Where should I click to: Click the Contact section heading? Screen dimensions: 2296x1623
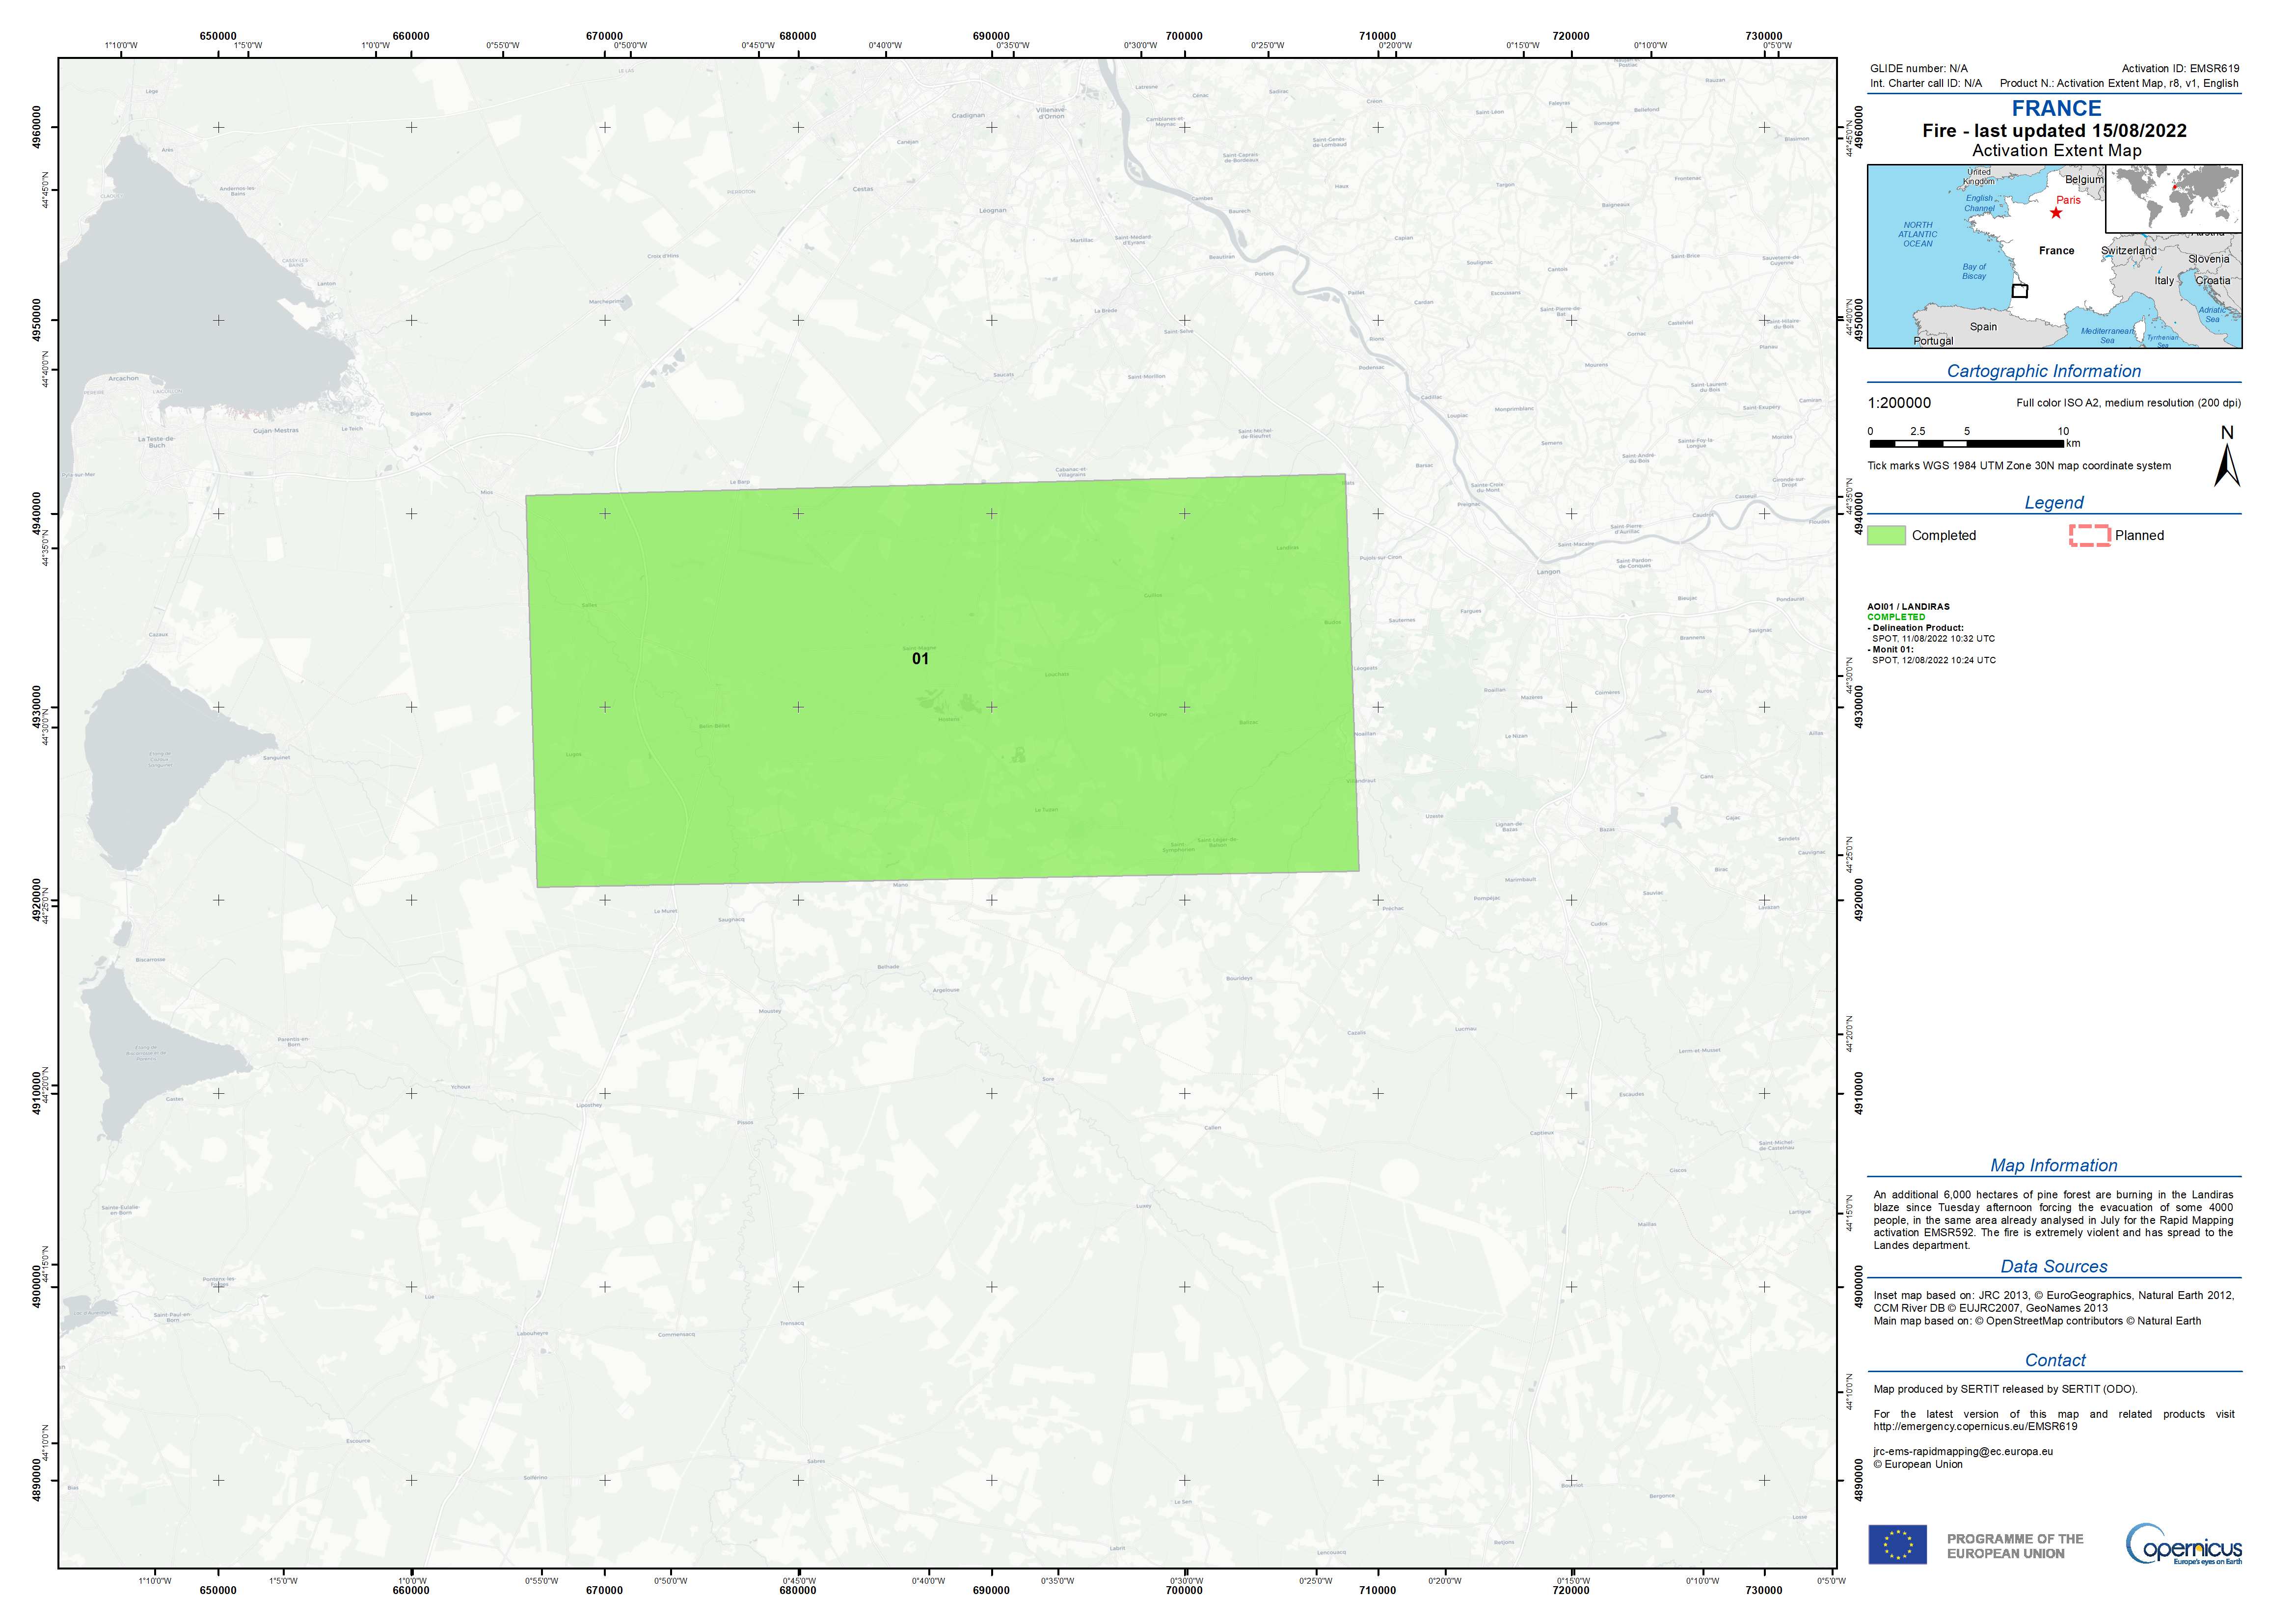[x=2055, y=1360]
